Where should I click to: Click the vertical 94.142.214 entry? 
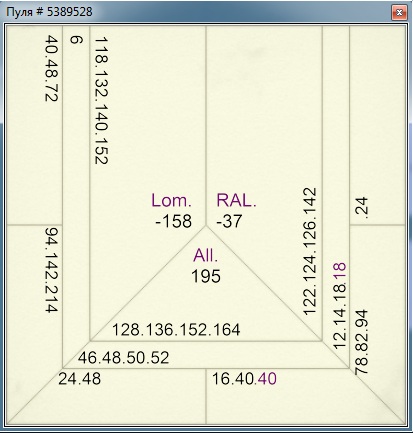[x=52, y=270]
